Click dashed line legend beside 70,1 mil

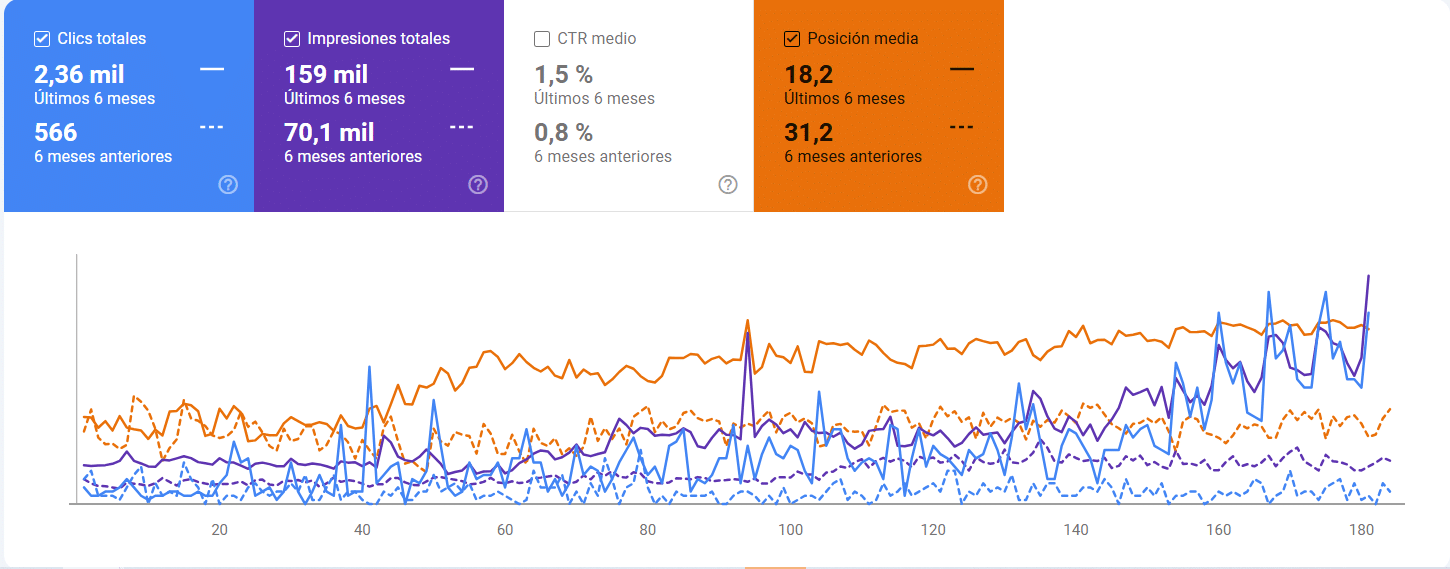(461, 127)
